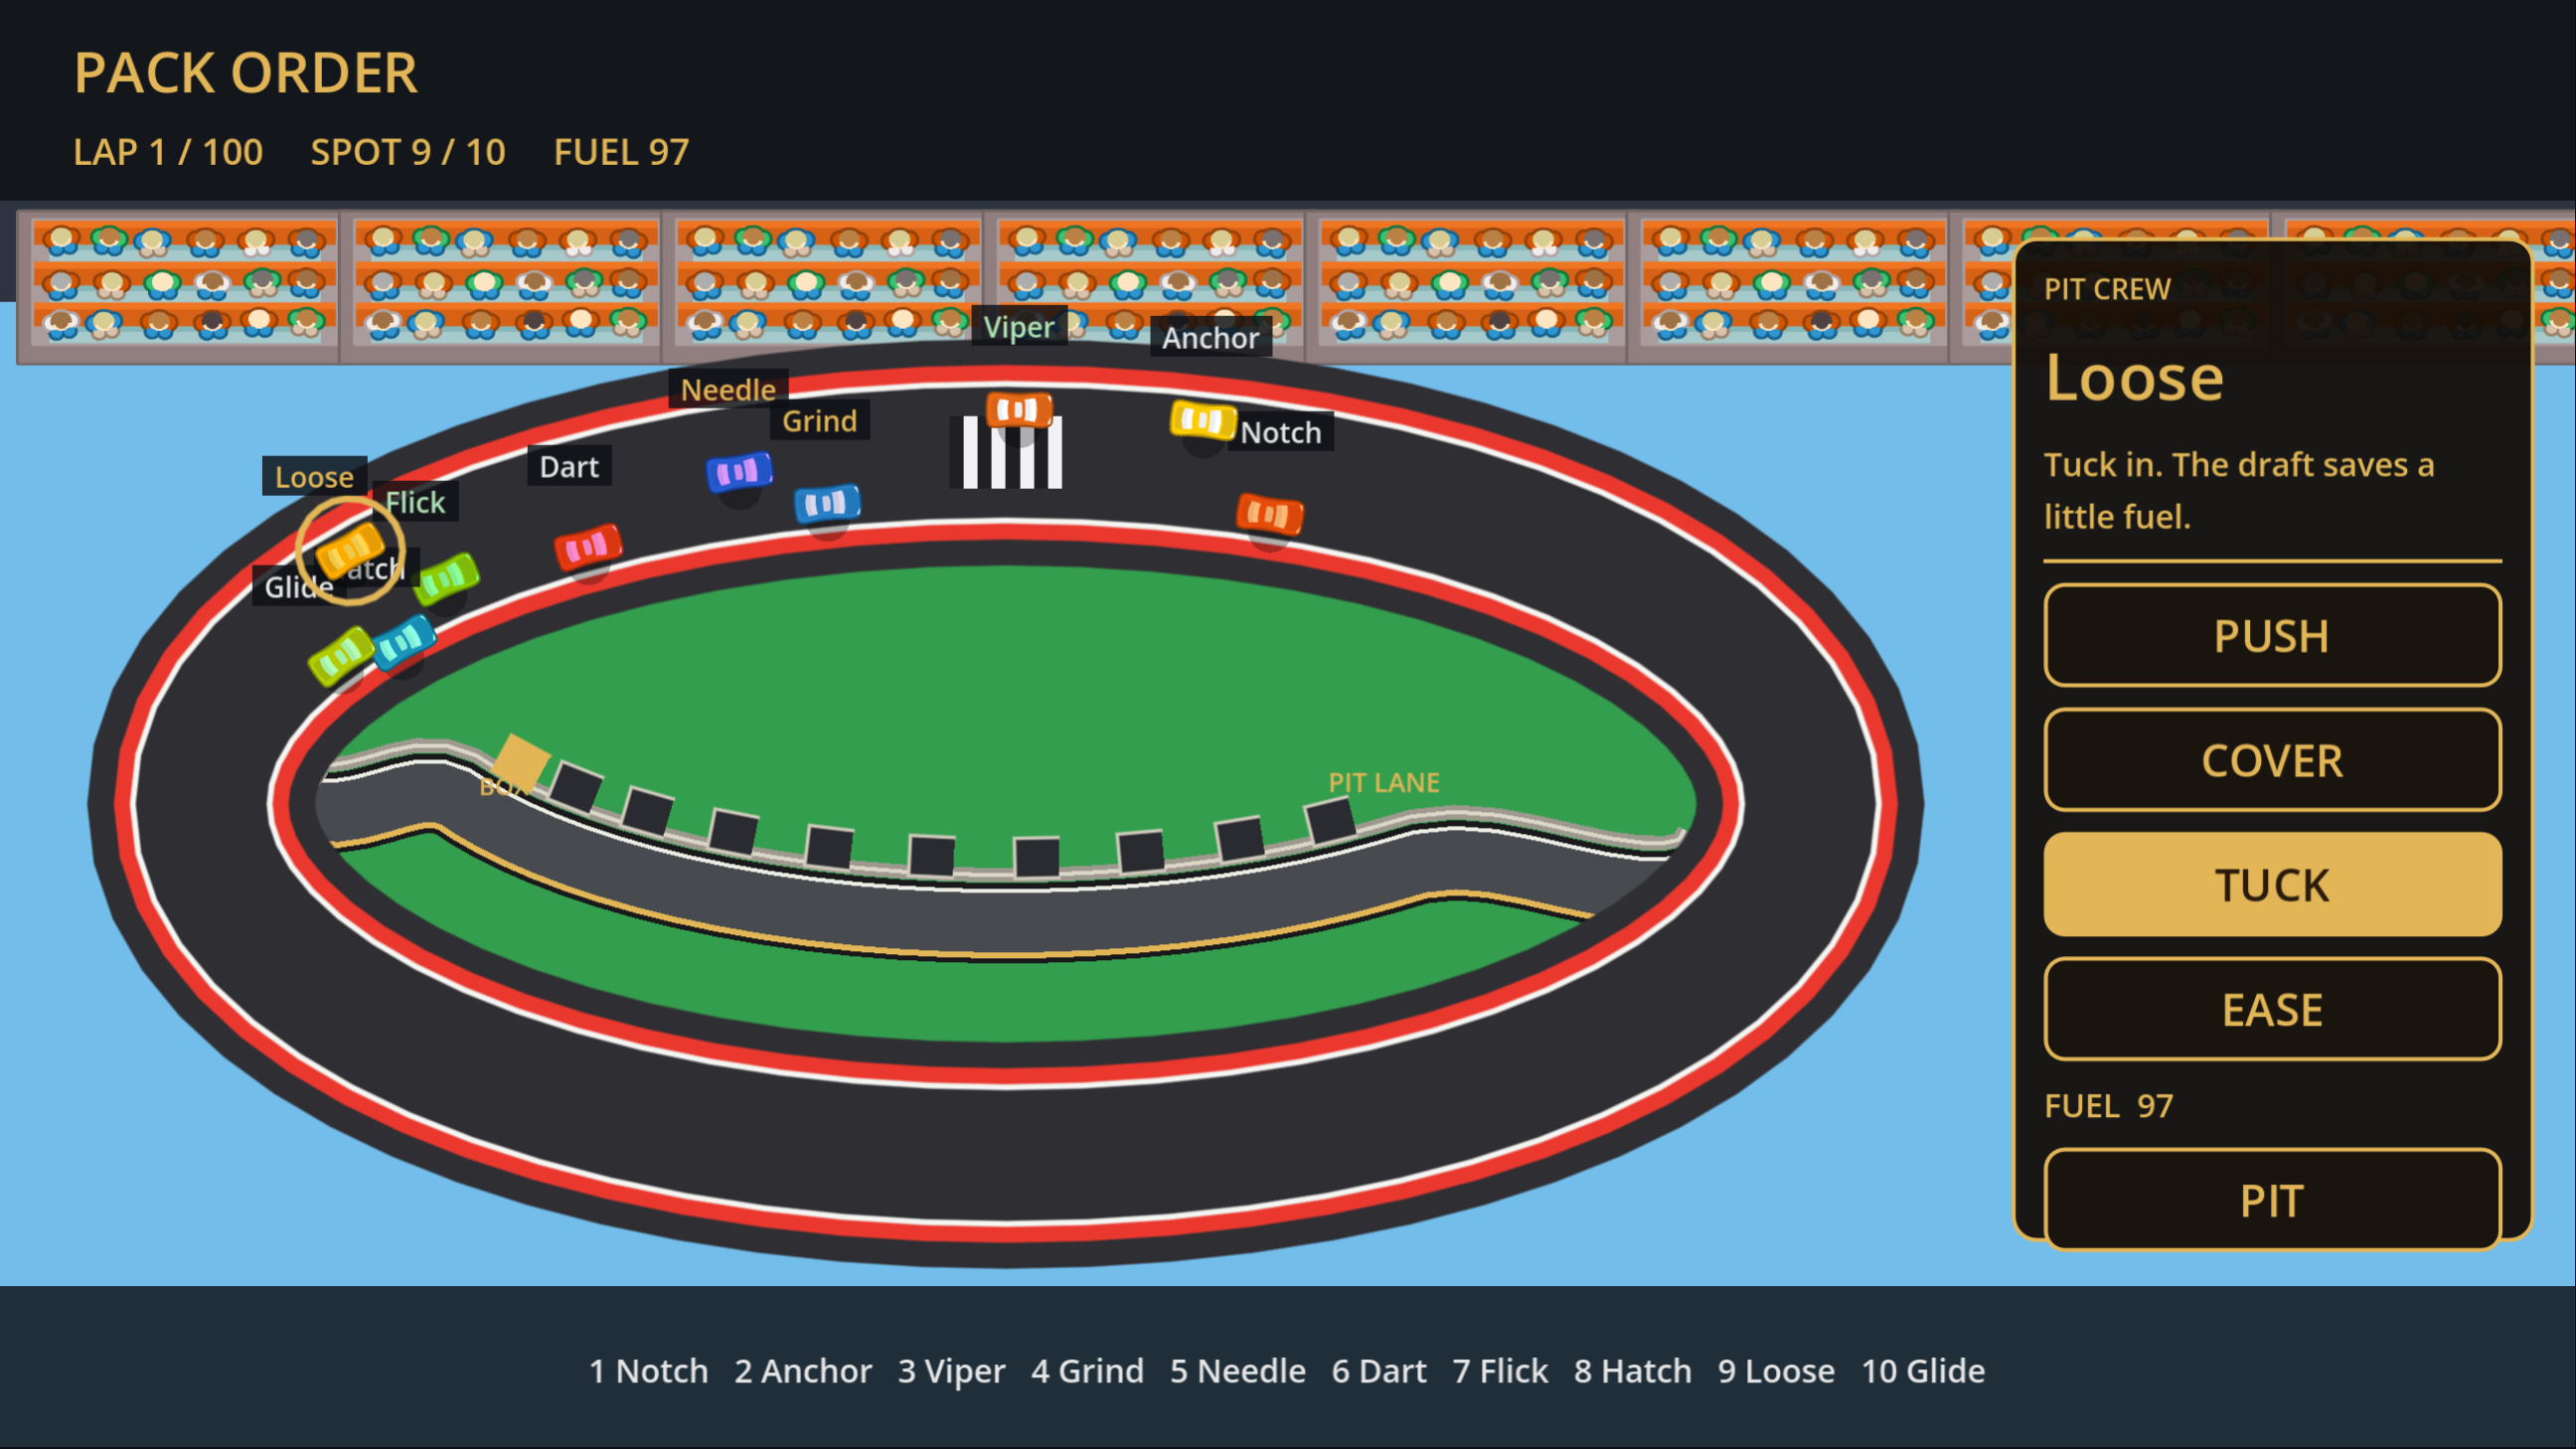Click '4 Grind' in the pack order bar

click(1087, 1370)
